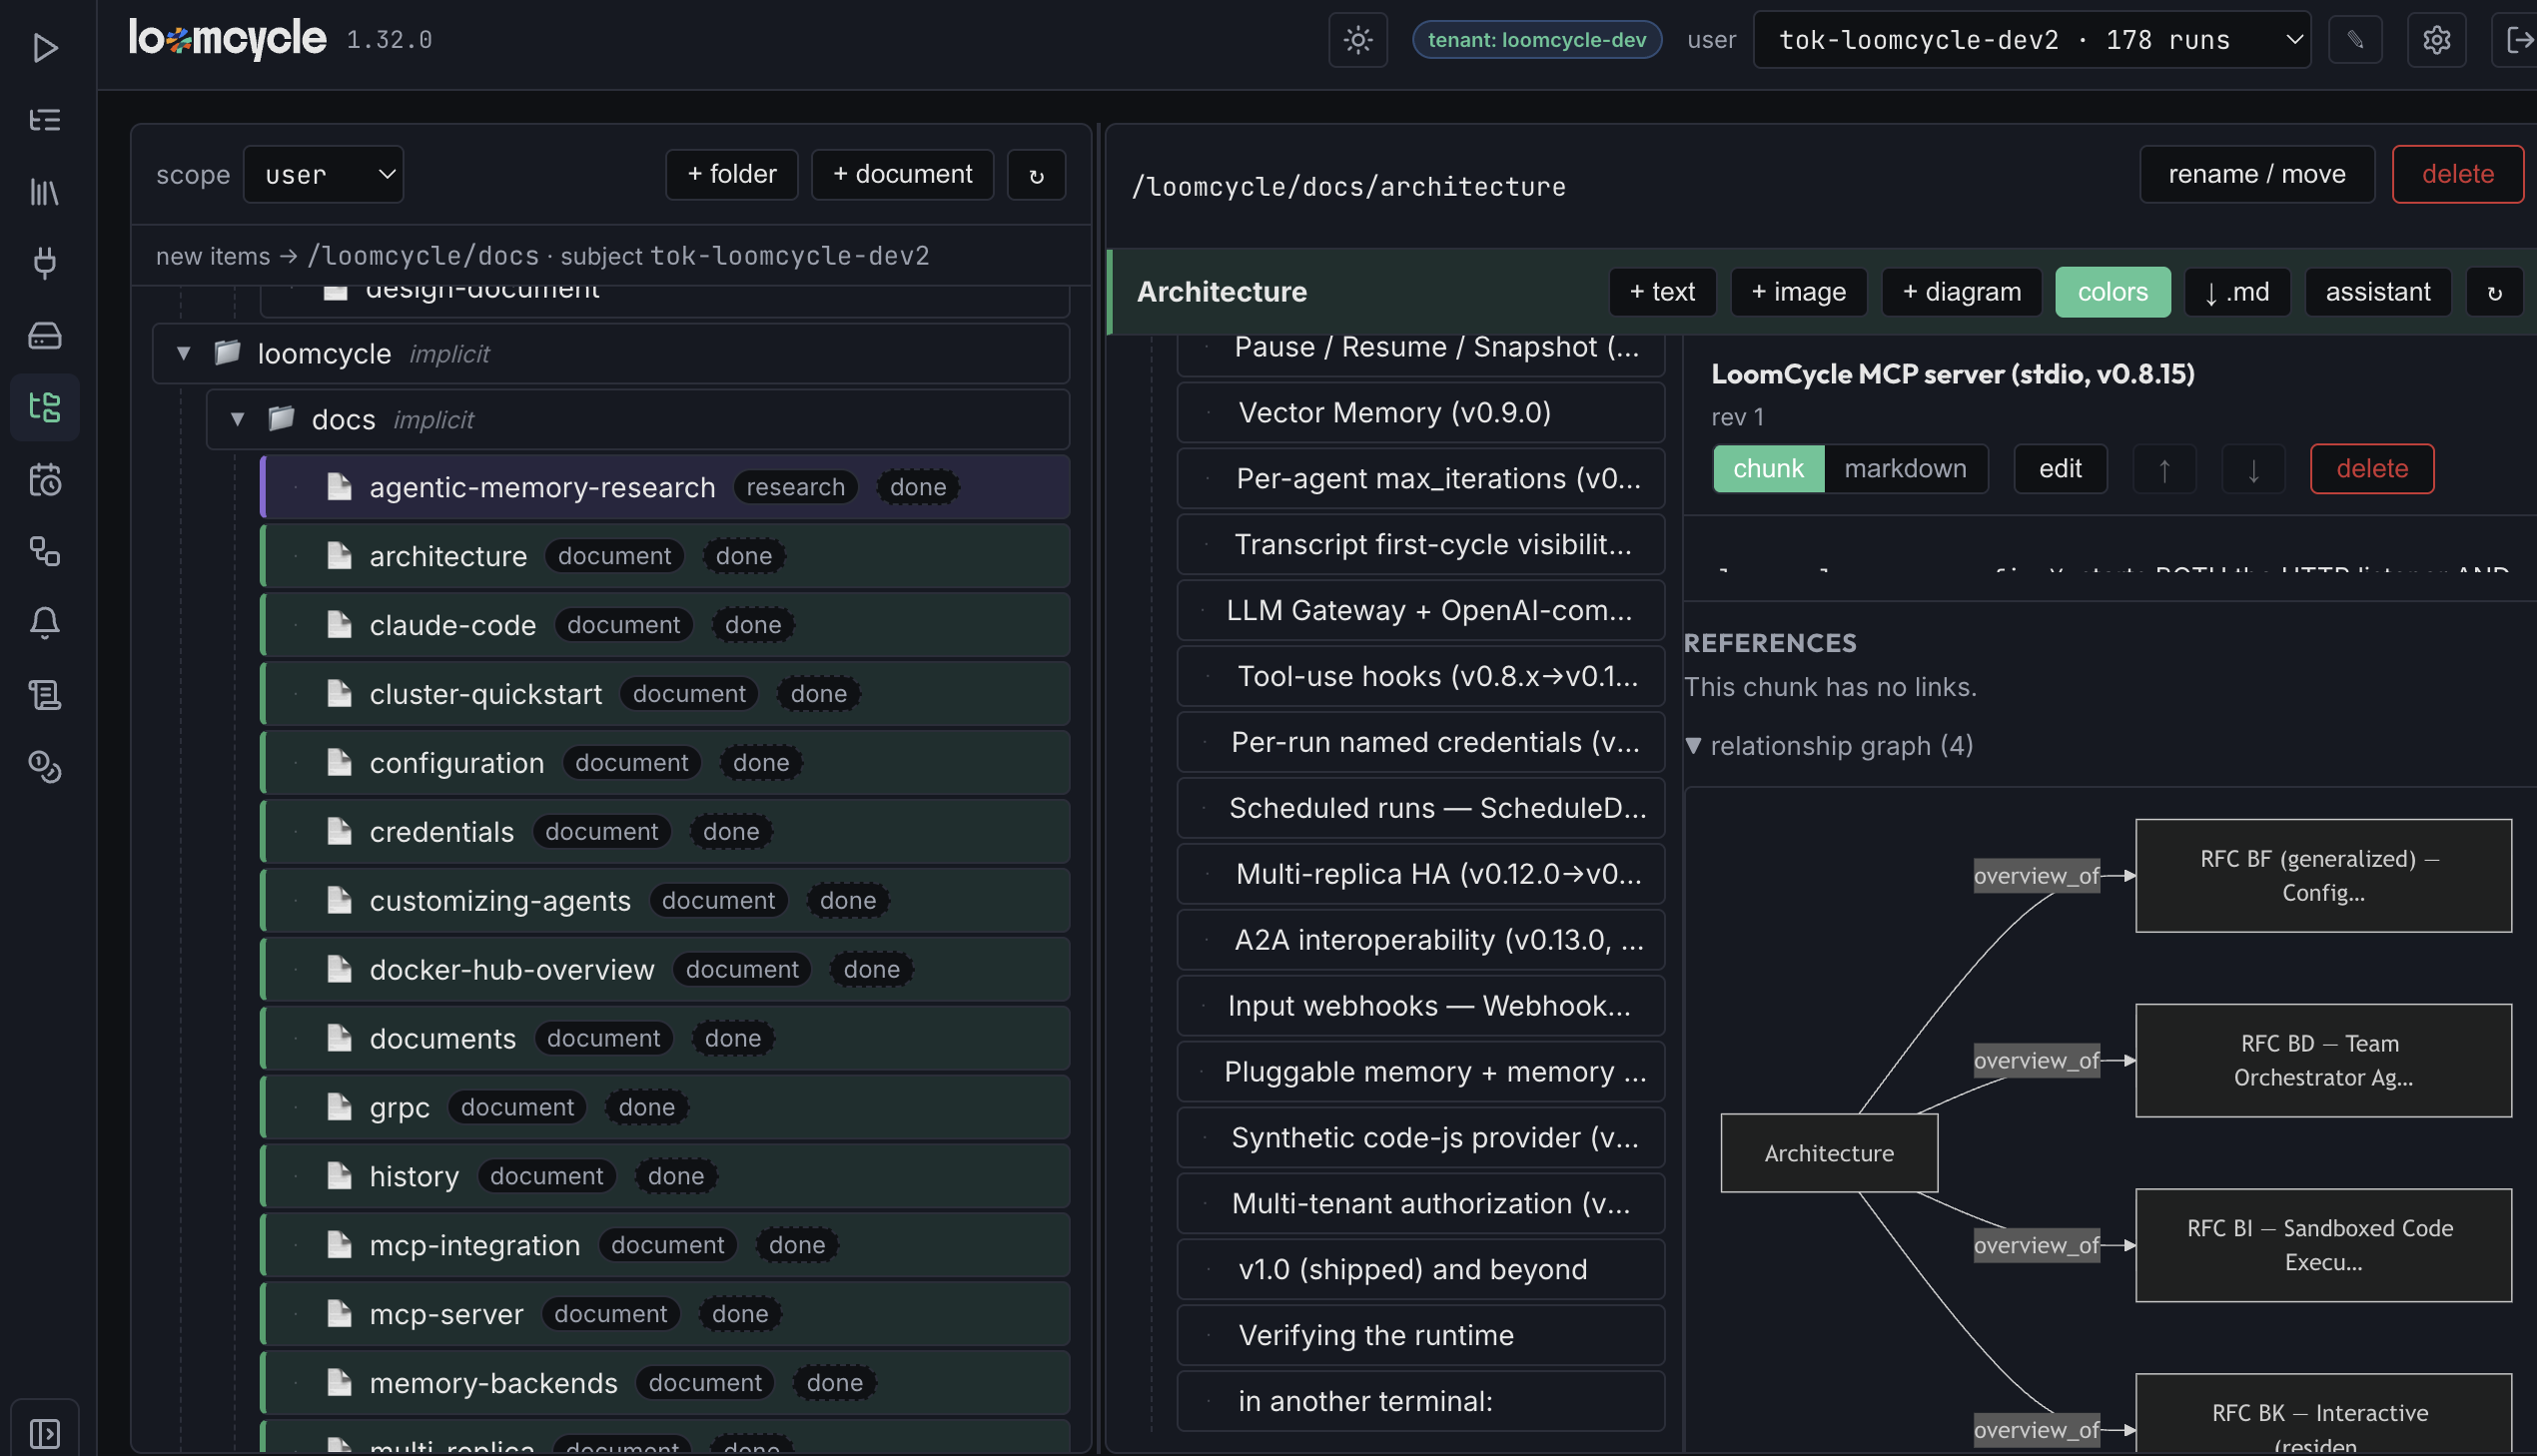Select the Verifying the runtime chunk
This screenshot has width=2537, height=1456.
click(x=1421, y=1336)
